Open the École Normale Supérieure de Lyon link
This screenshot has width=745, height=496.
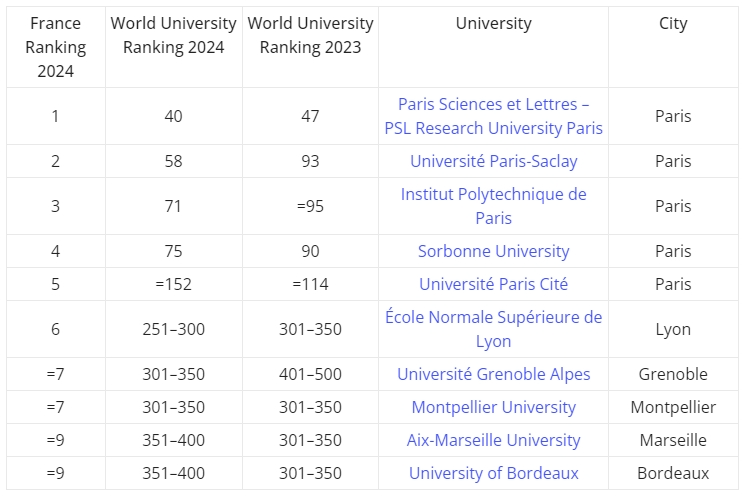[493, 329]
